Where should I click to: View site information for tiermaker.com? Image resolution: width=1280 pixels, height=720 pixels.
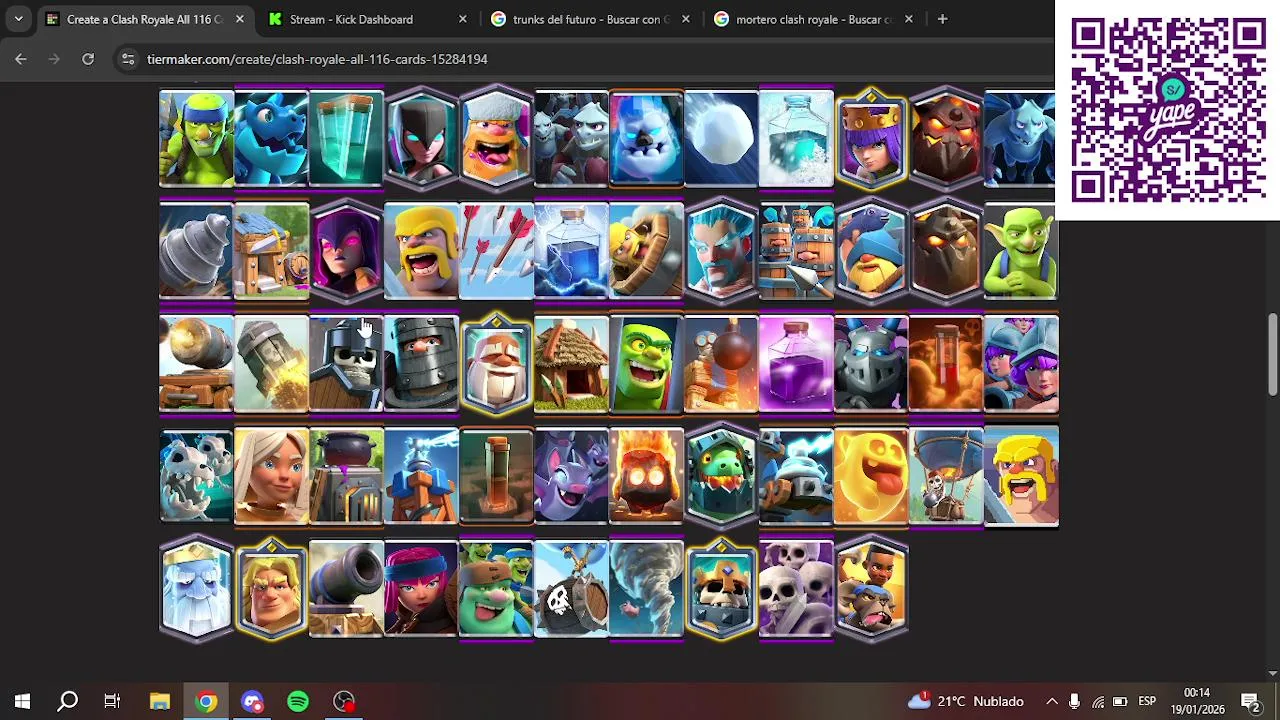click(x=128, y=59)
